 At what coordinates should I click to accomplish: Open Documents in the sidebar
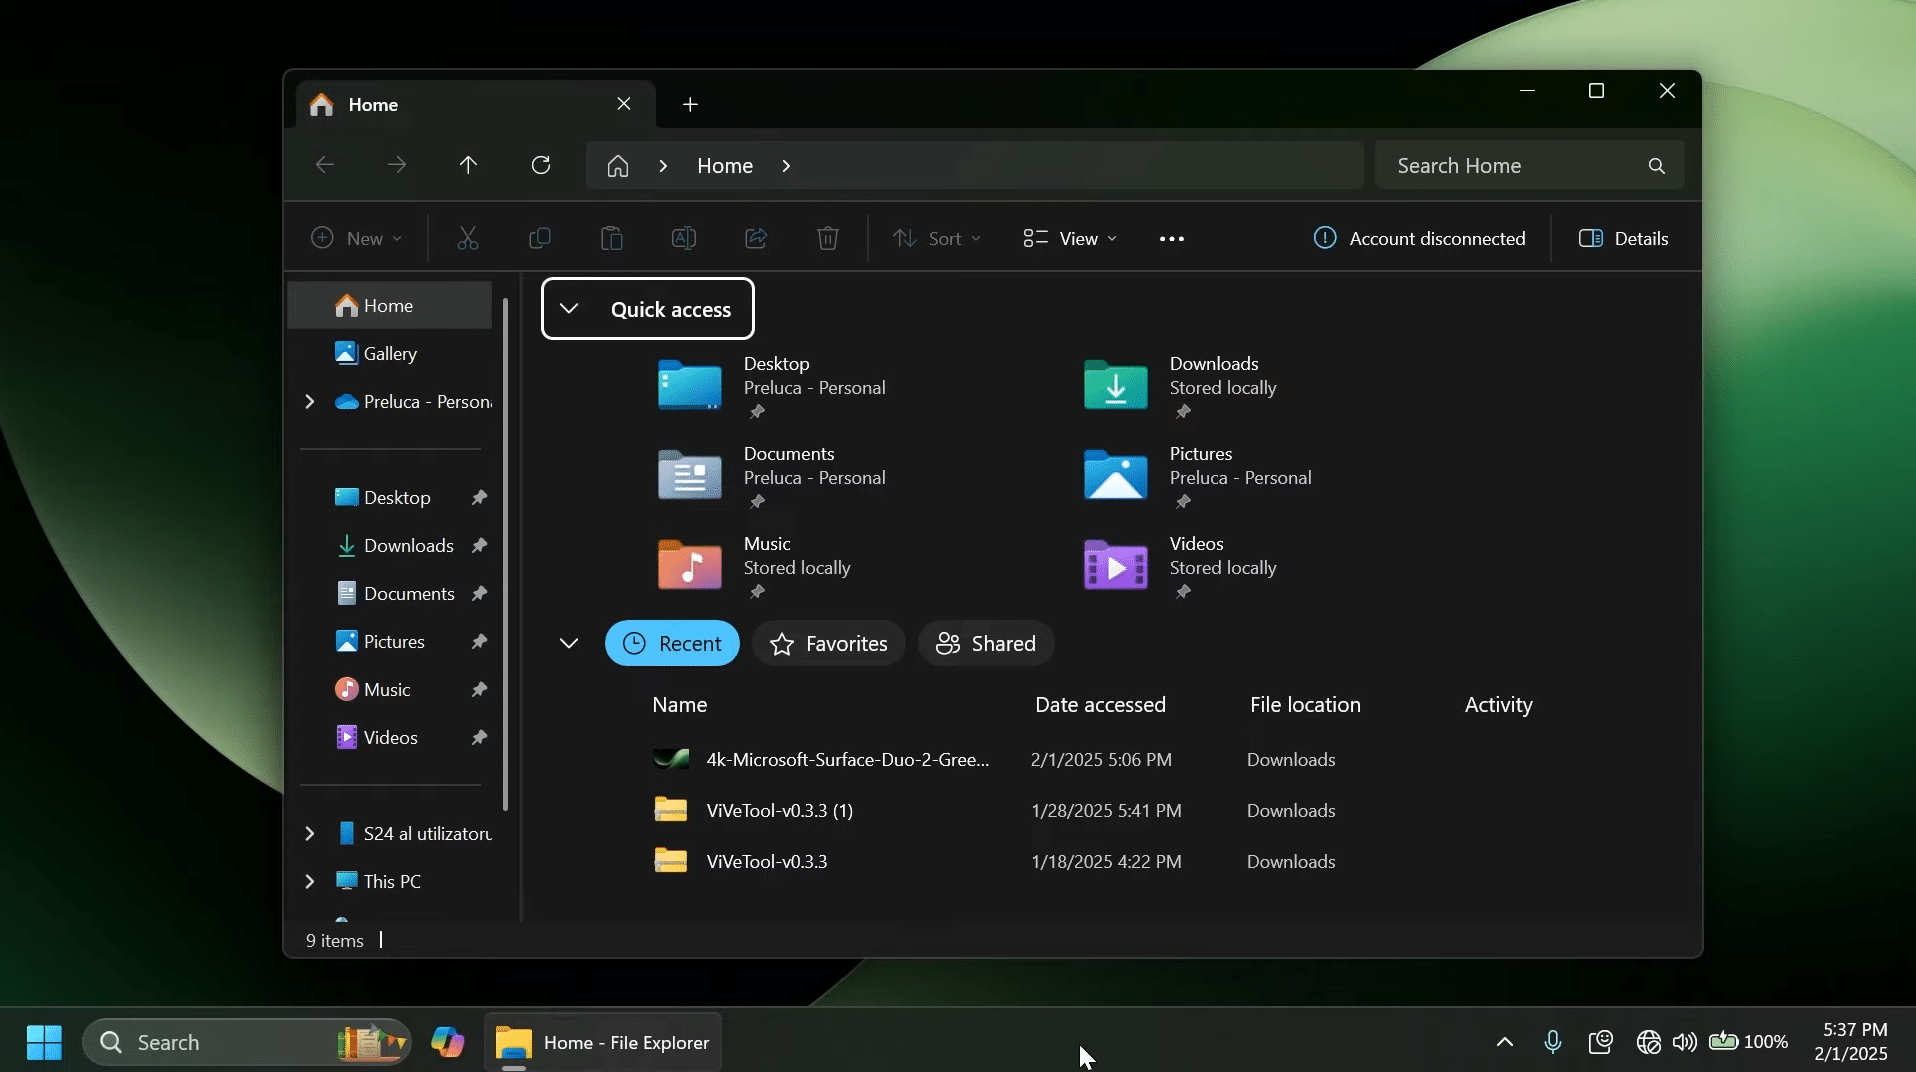click(x=390, y=593)
